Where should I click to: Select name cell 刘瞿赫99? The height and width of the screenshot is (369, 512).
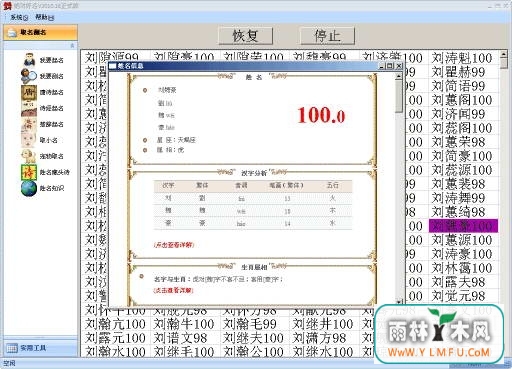pyautogui.click(x=463, y=72)
